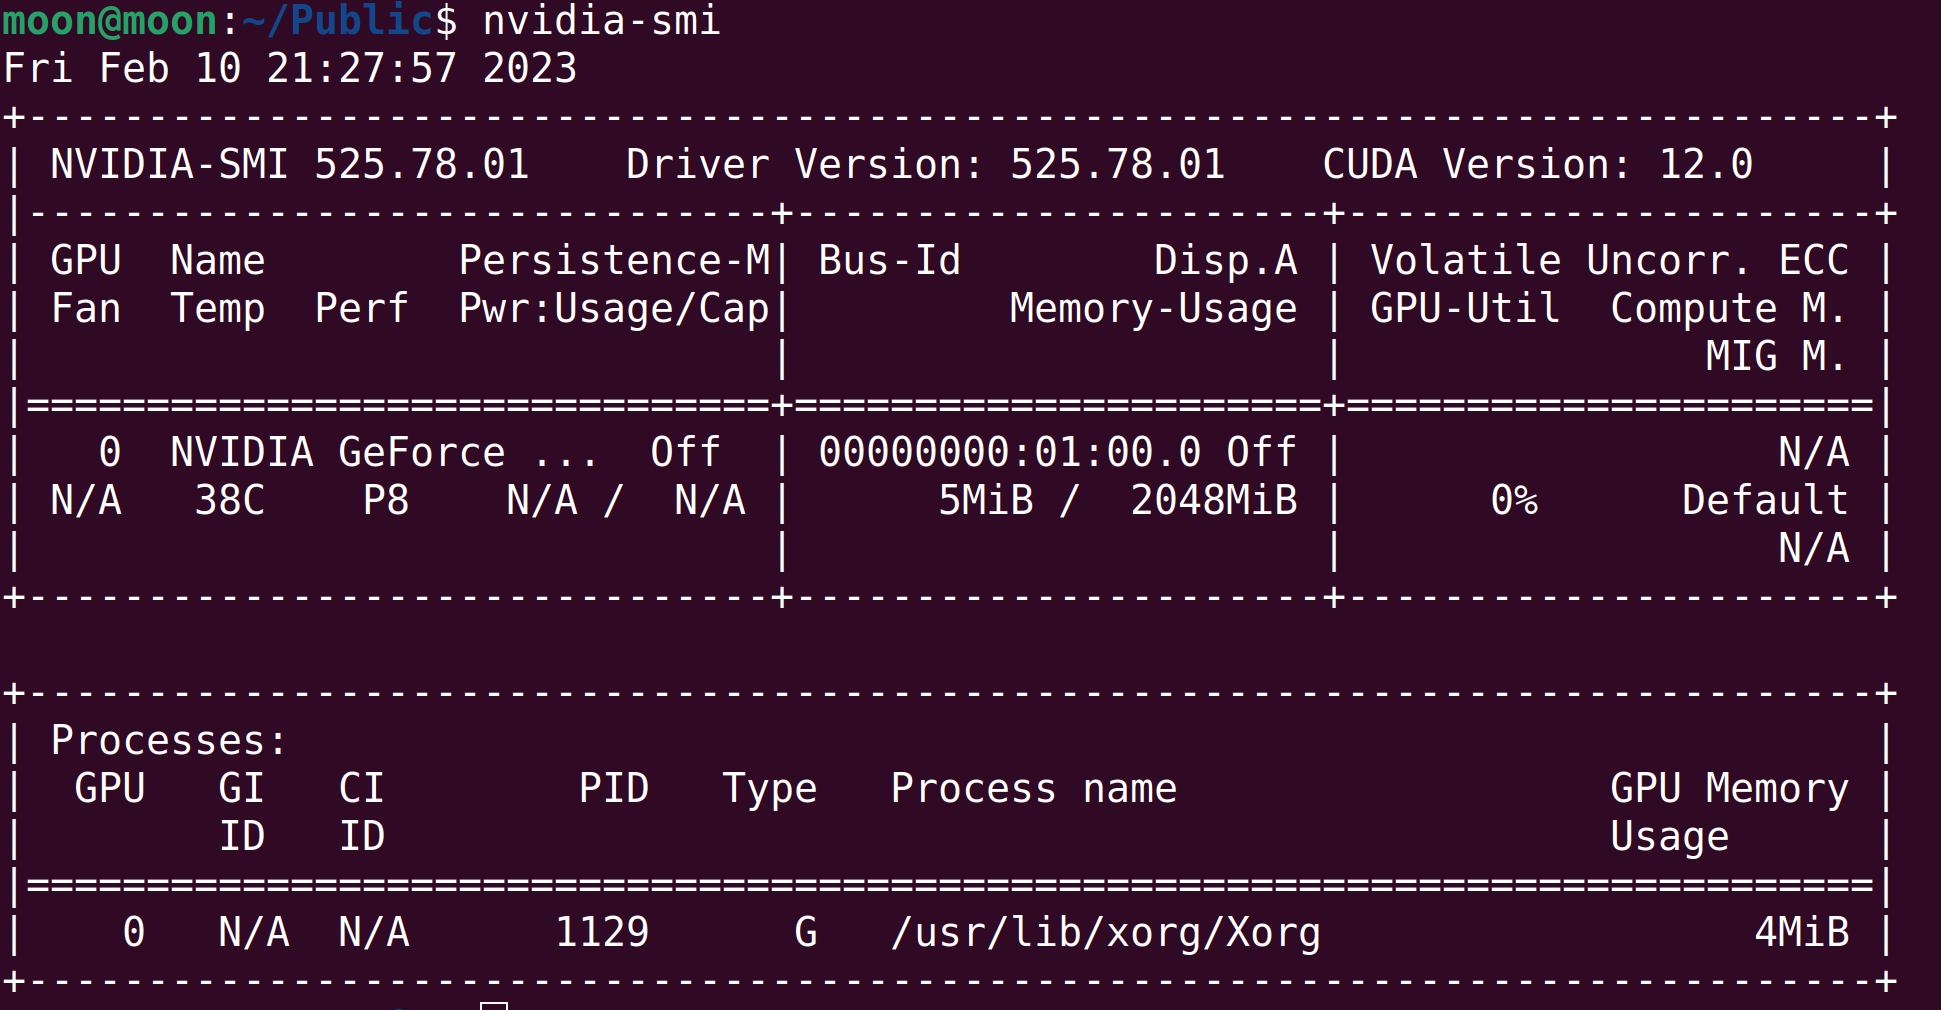1941x1010 pixels.
Task: Click the process path "/usr/lib/xorg/Xorg"
Action: (1105, 933)
